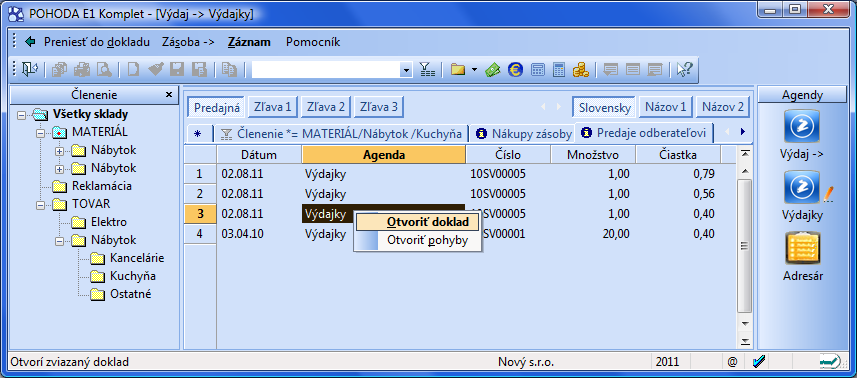Click scroll-to-top arrow of table scrollbar
Screen dimensions: 857x378
click(744, 154)
